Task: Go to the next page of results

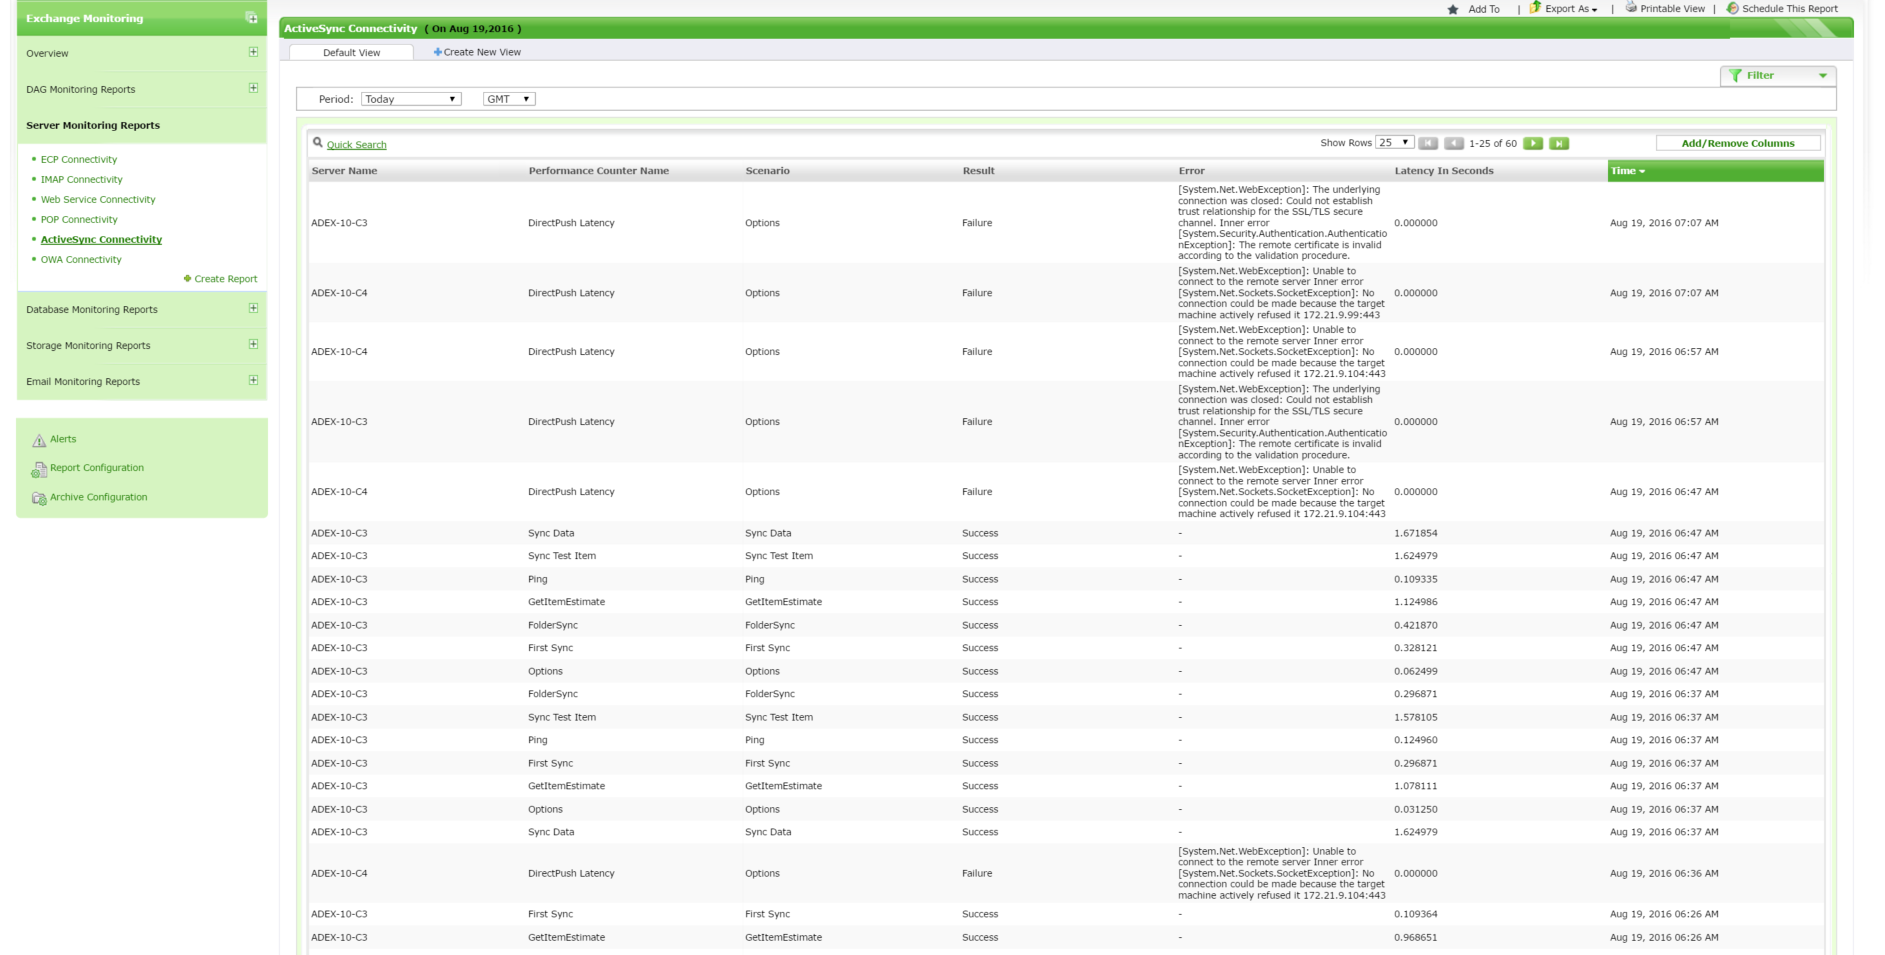Action: pos(1533,143)
